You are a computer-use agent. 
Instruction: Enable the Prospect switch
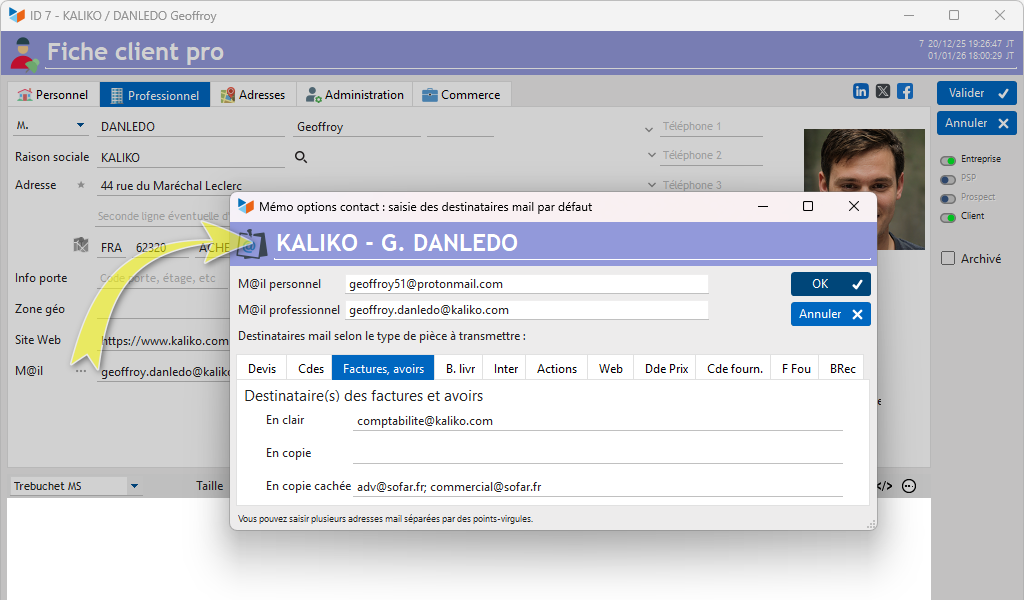tap(948, 197)
